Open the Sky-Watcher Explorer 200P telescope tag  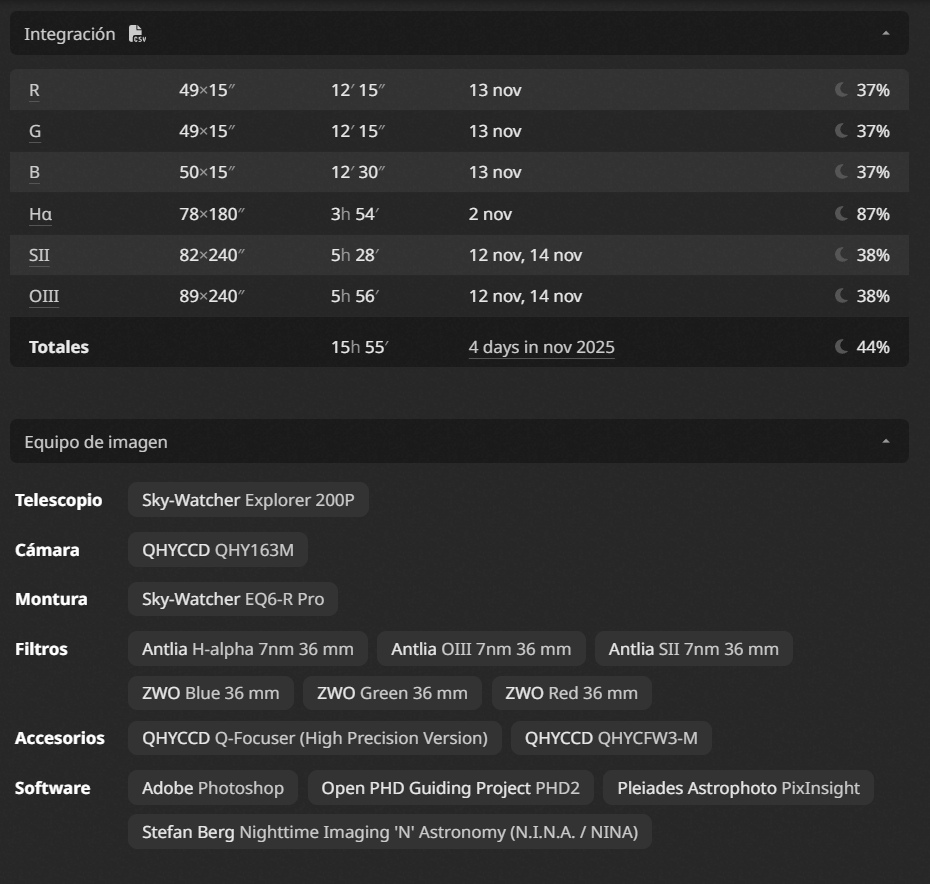pos(248,500)
